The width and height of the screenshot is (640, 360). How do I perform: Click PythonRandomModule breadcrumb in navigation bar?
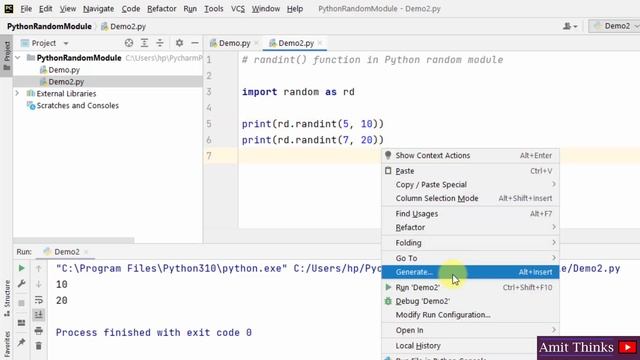(49, 26)
